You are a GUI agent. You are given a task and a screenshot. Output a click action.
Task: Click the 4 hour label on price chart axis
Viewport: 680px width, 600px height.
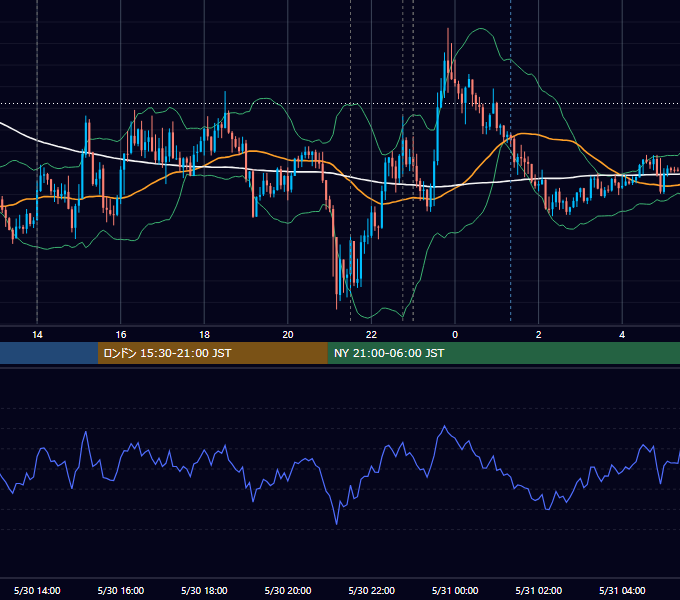pos(622,335)
